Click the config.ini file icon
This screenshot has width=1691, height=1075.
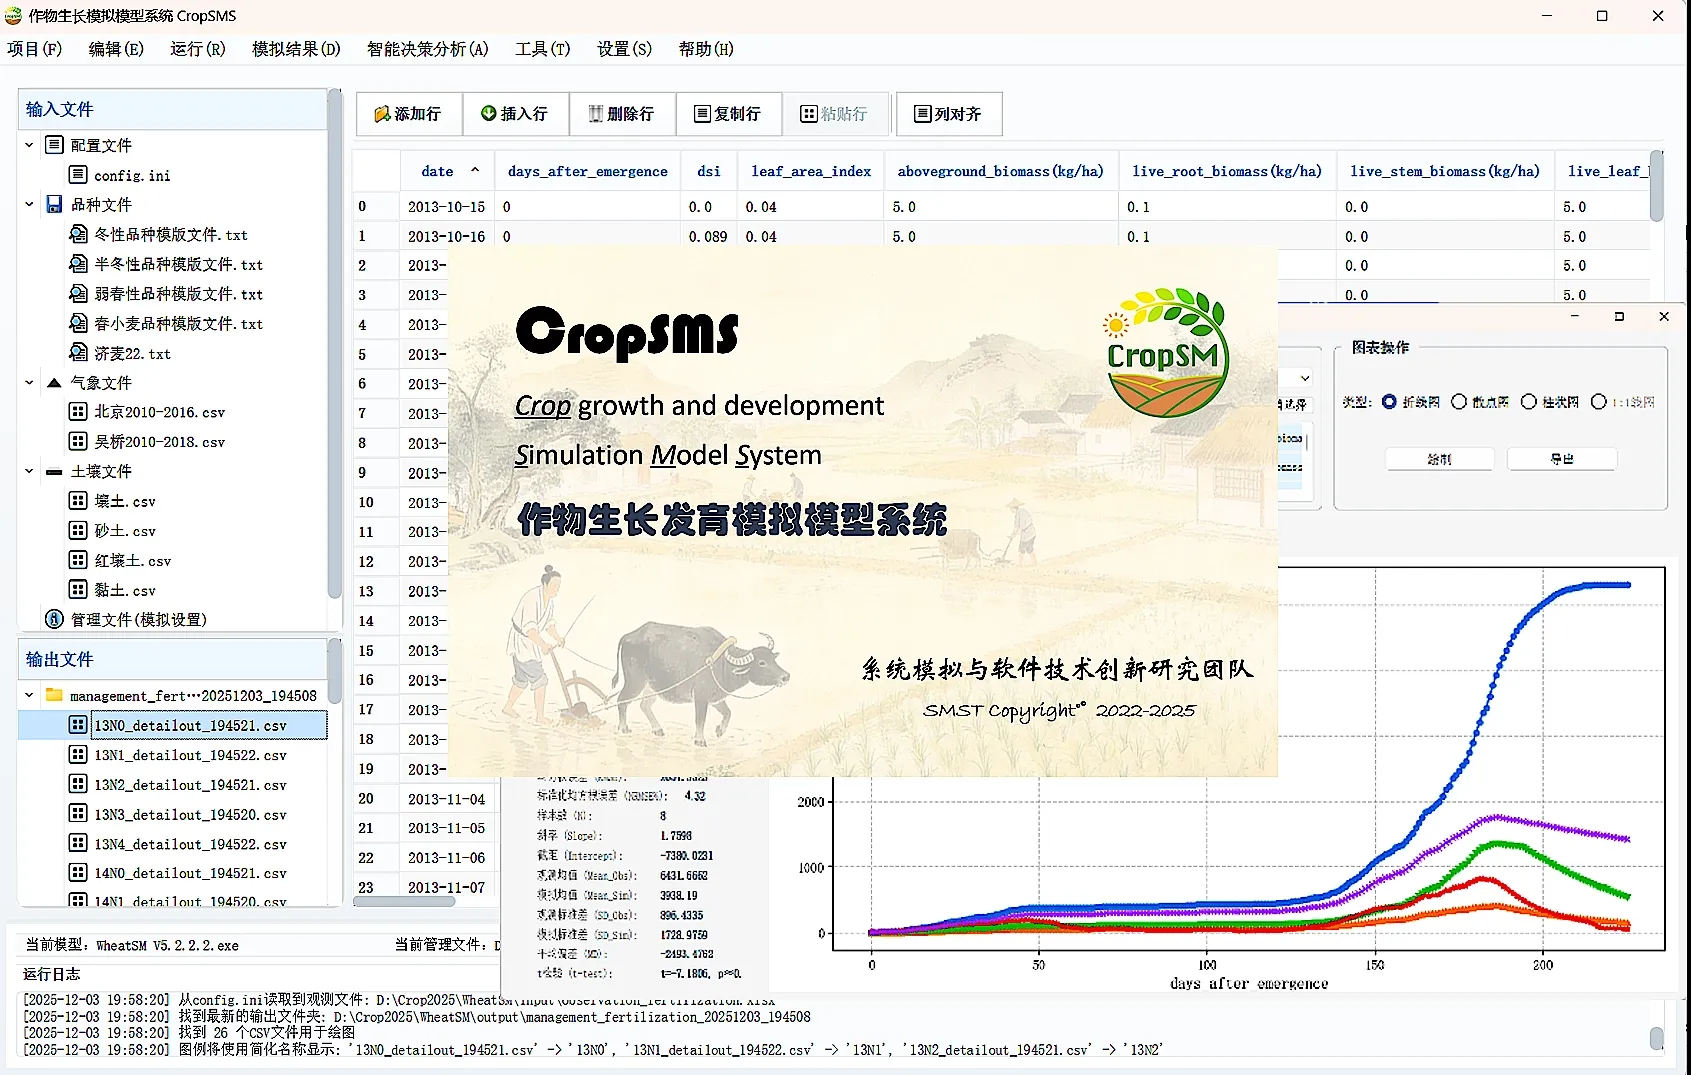[x=78, y=175]
